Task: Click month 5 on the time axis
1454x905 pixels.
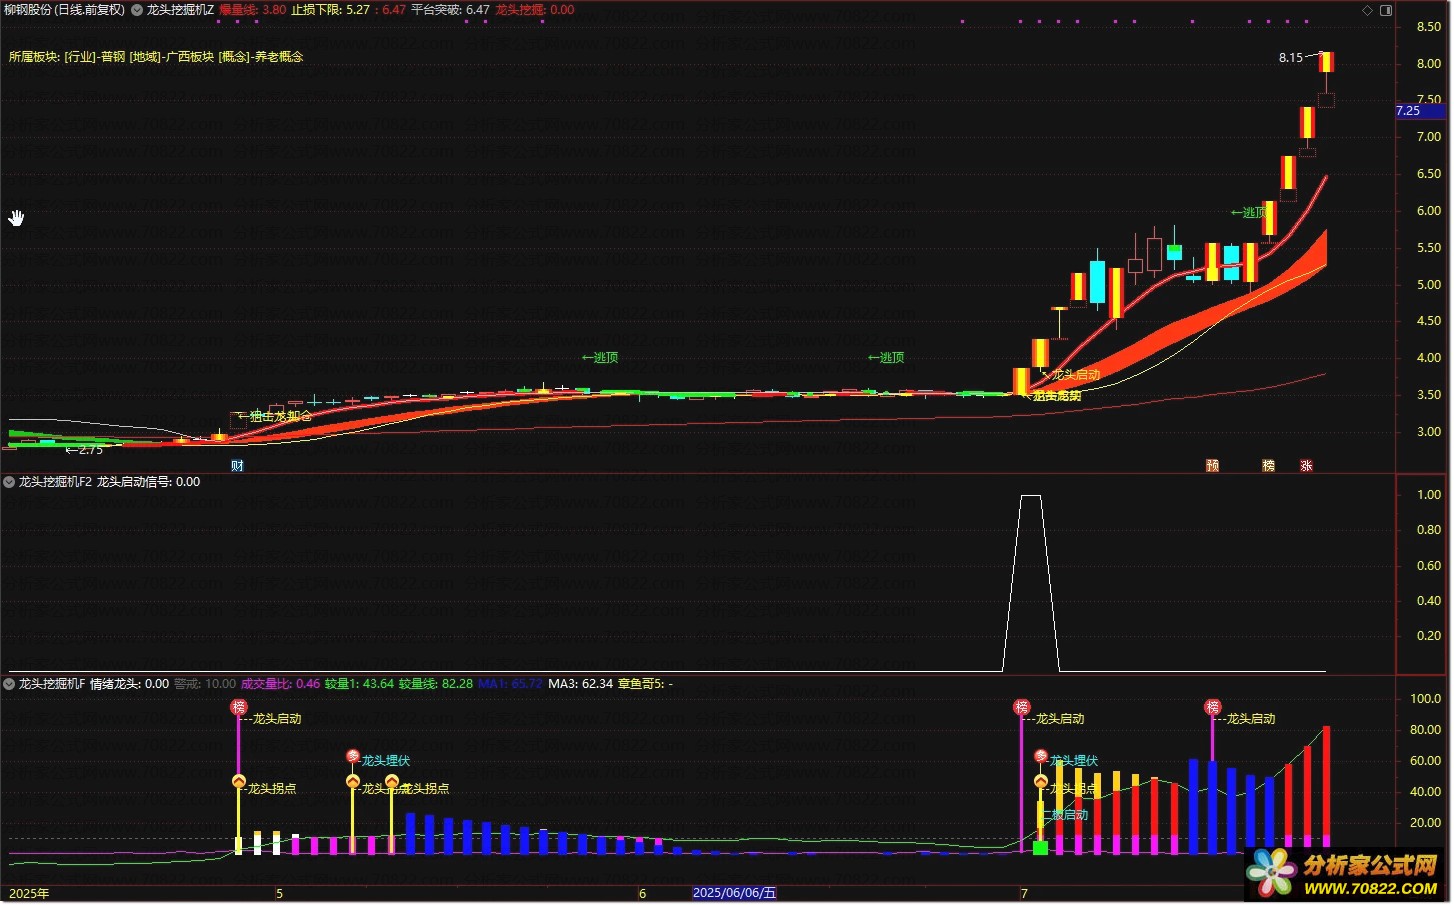Action: (x=280, y=893)
